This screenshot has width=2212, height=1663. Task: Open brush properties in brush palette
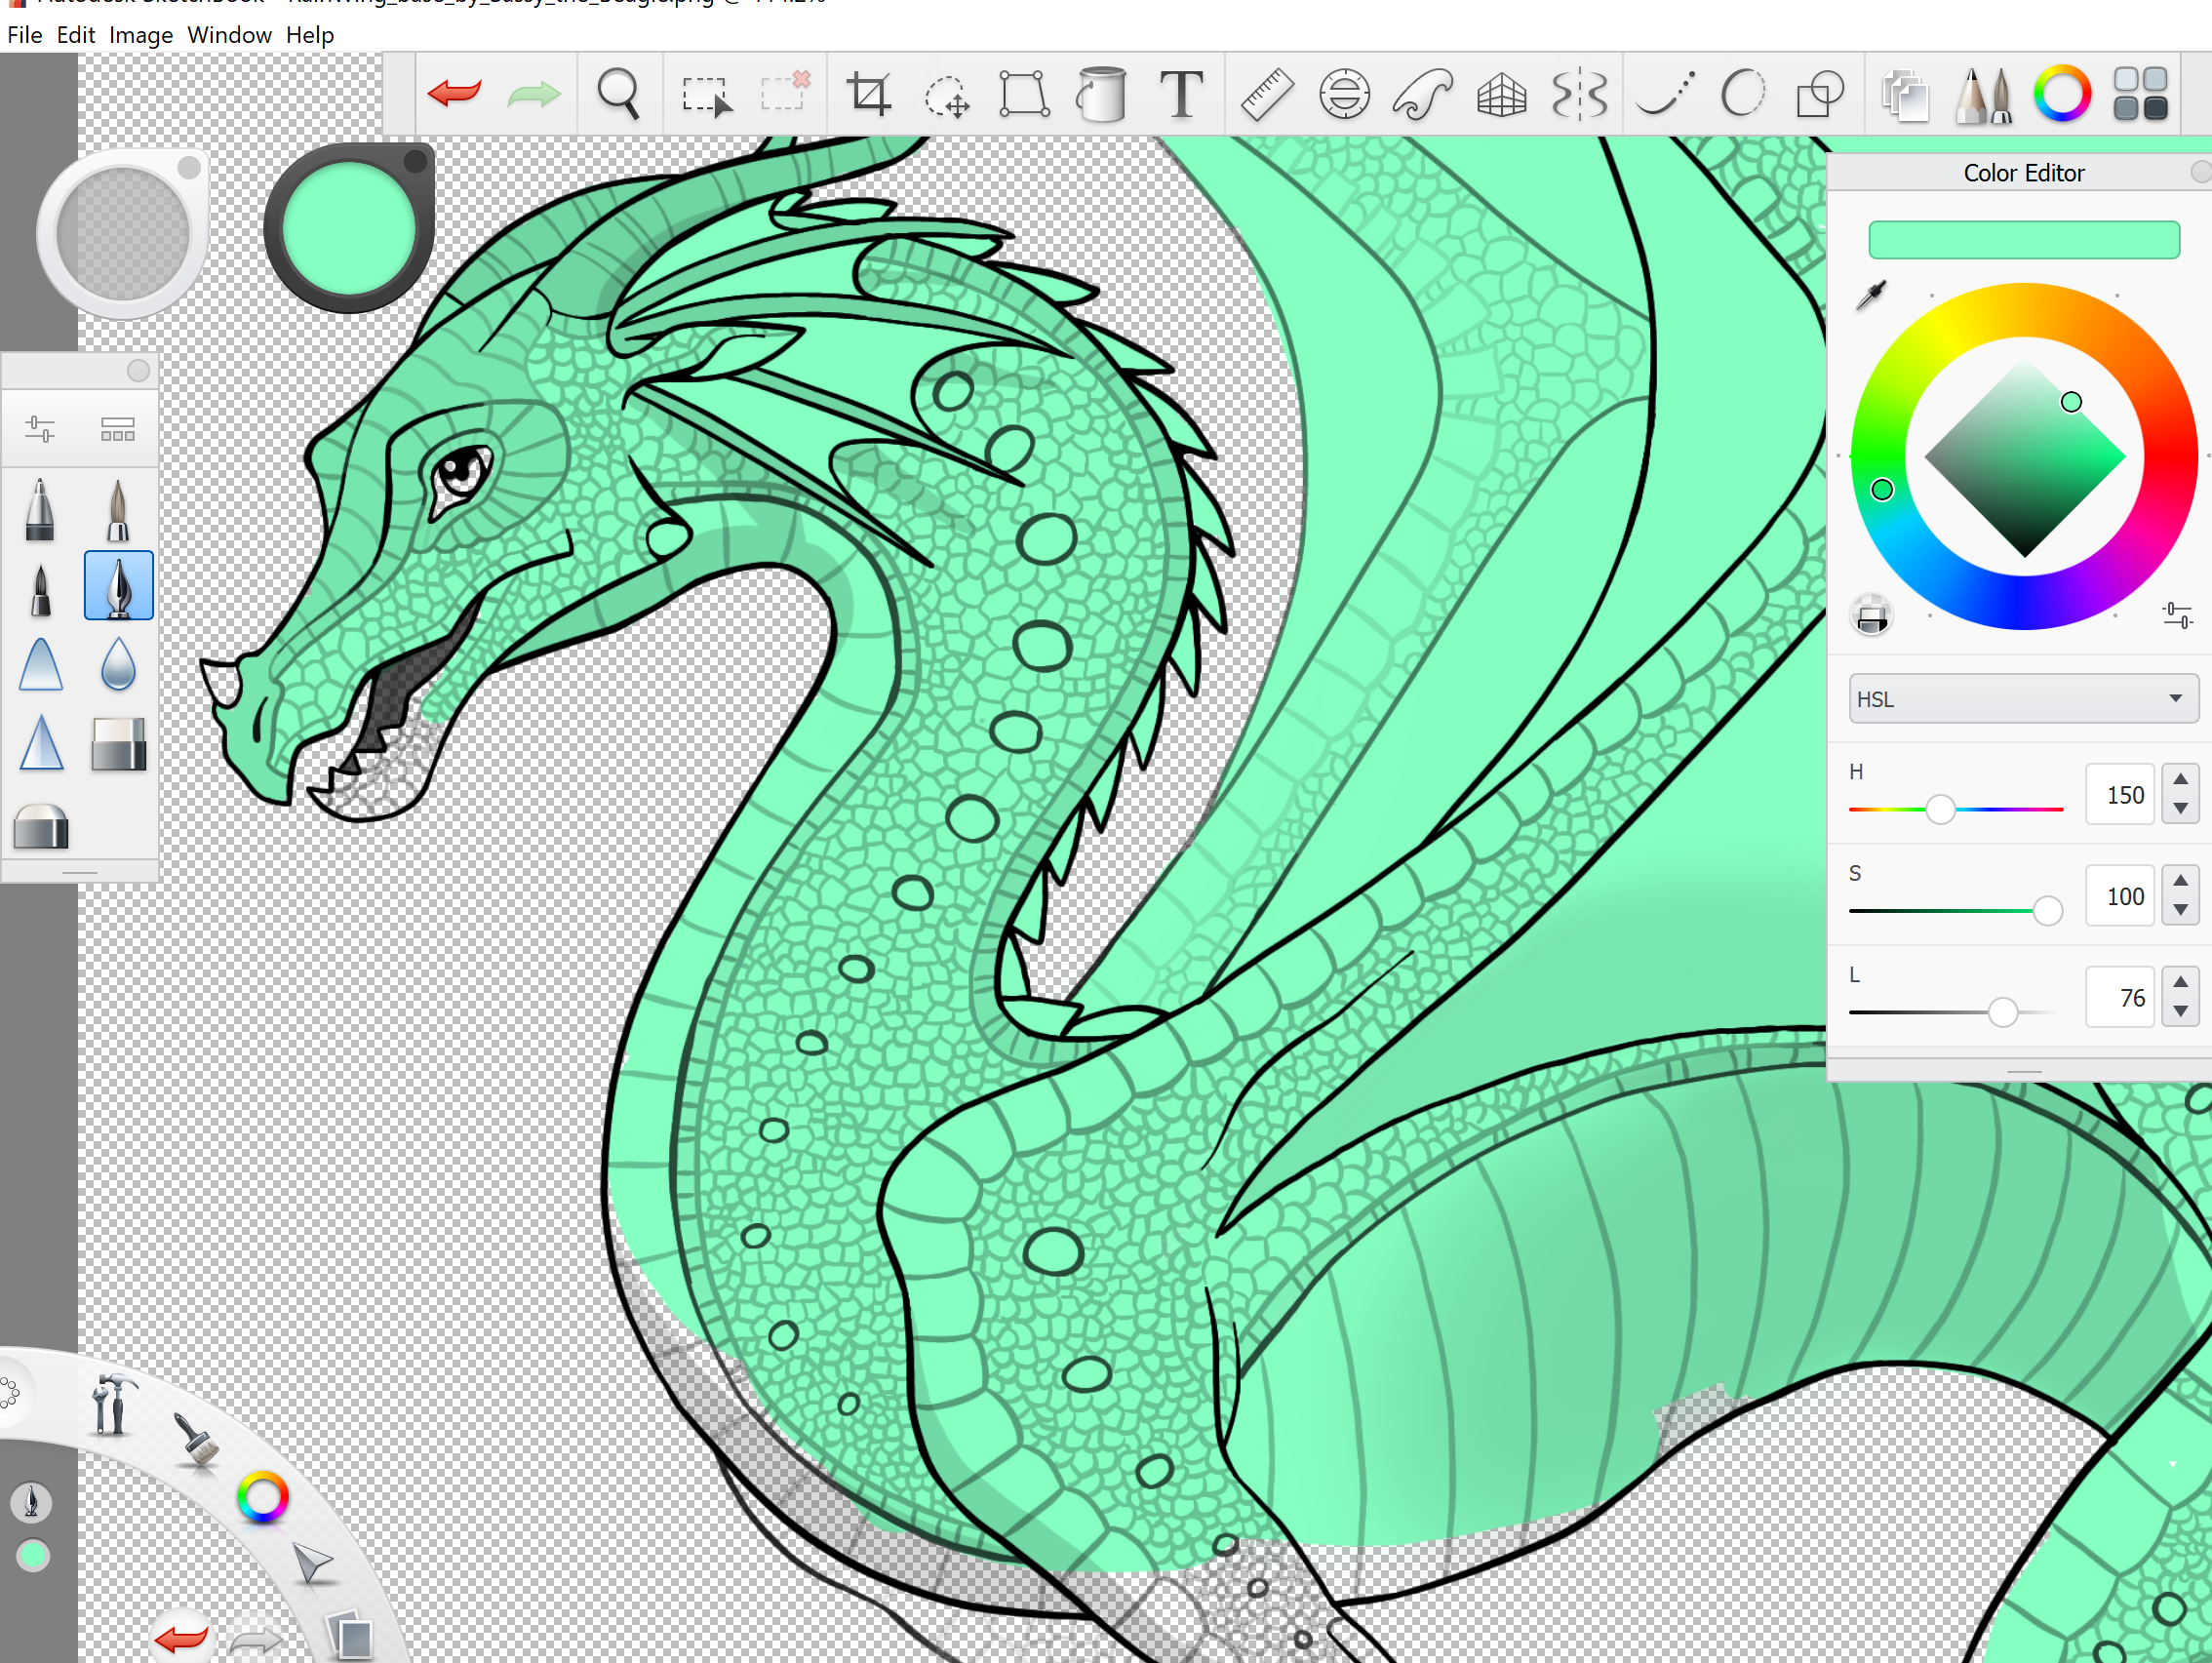pyautogui.click(x=40, y=429)
